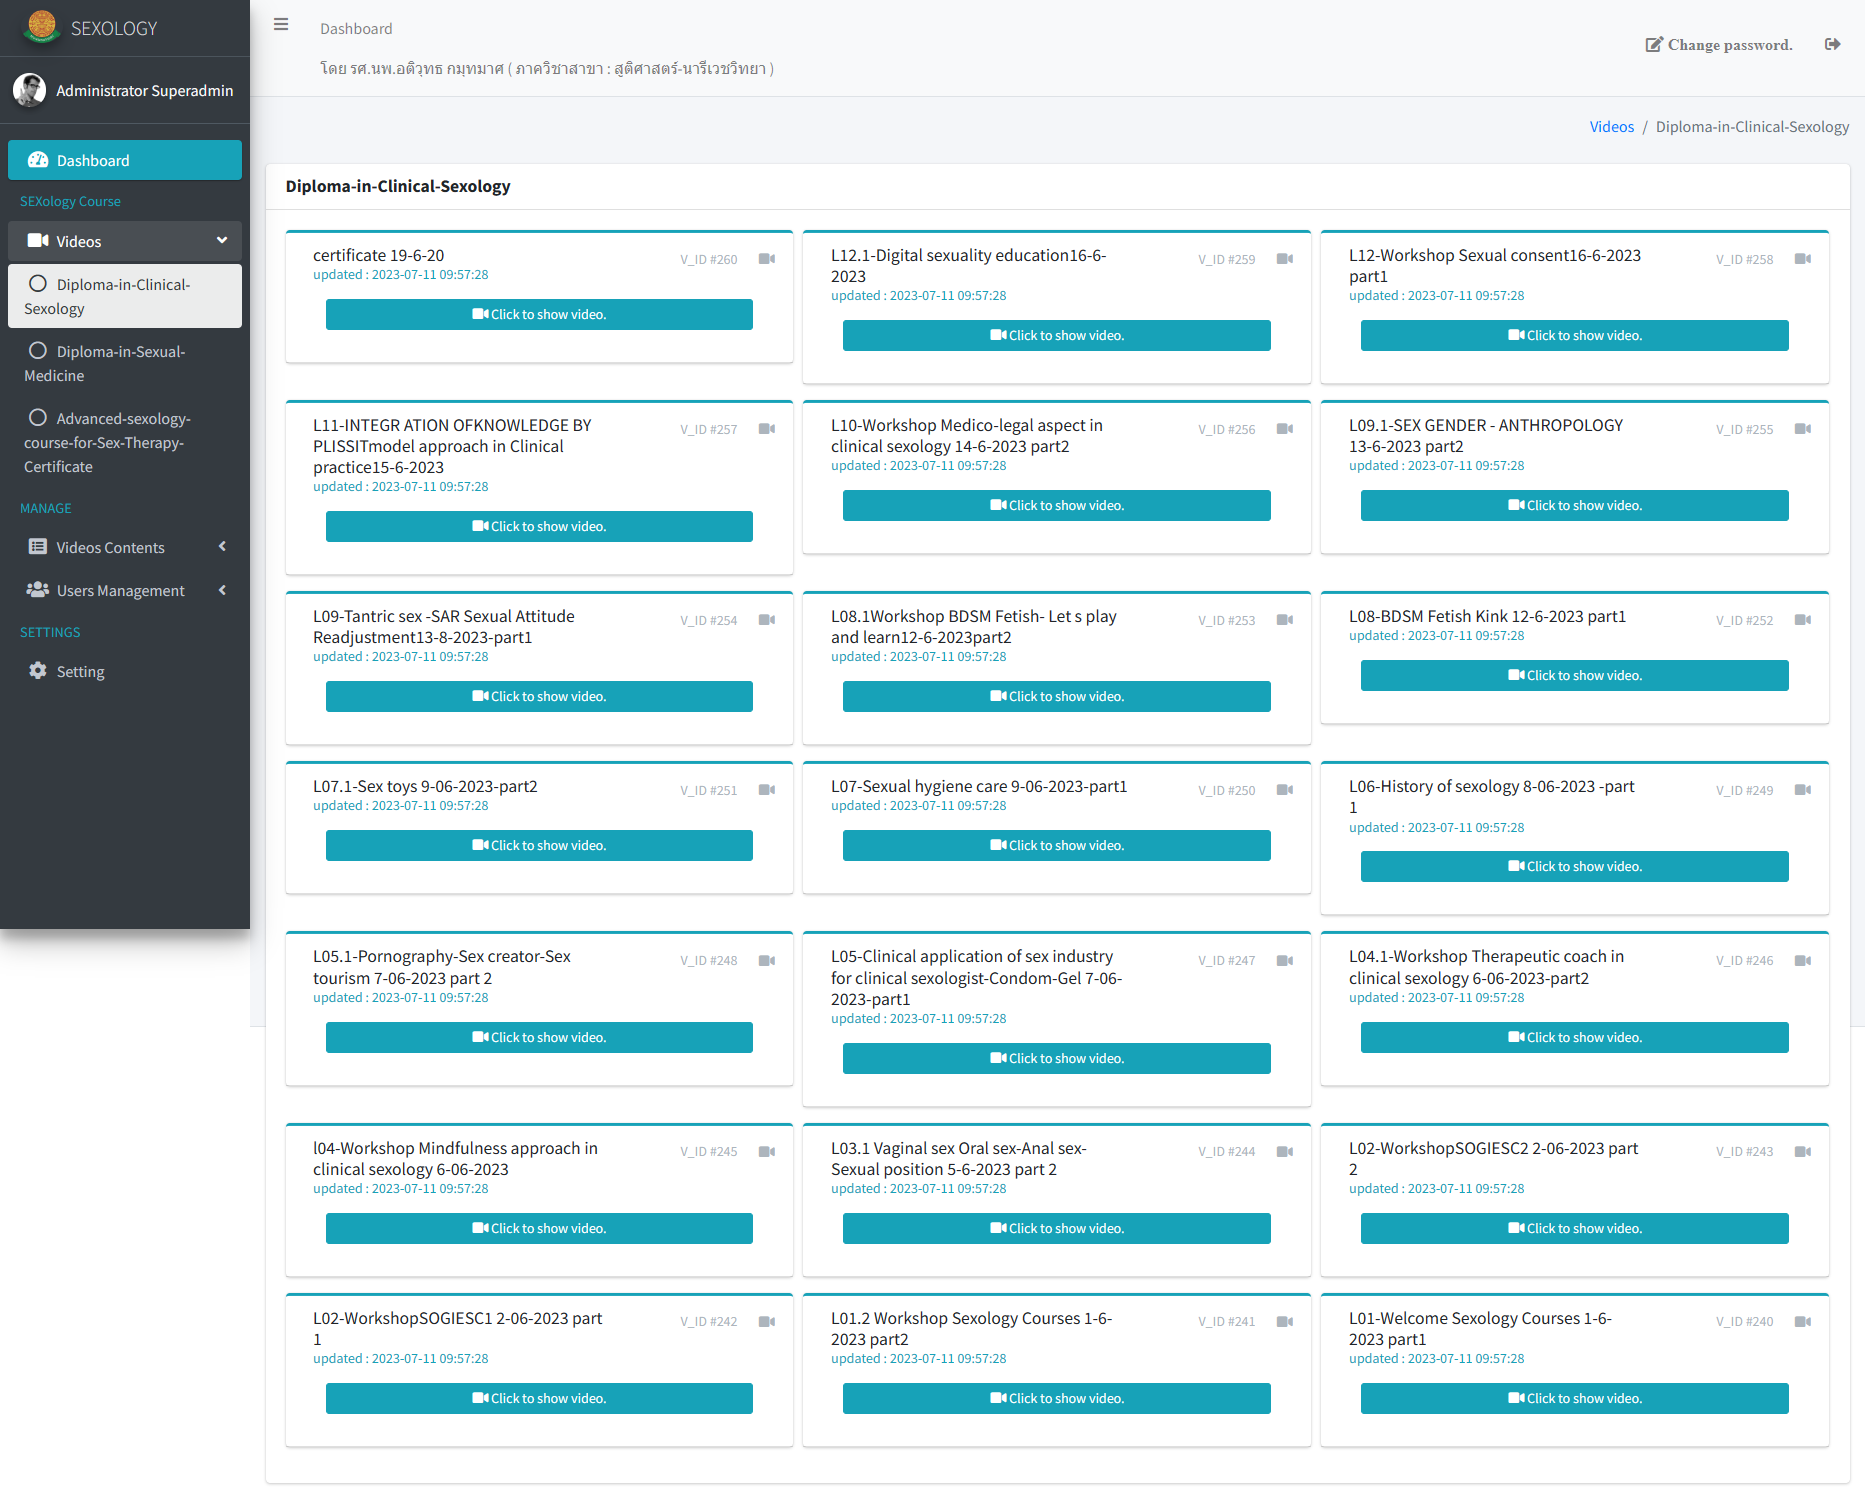The height and width of the screenshot is (1499, 1865).
Task: Show video for L11-INTEGR ATION OFKNOWLEDGE card
Action: [x=539, y=526]
